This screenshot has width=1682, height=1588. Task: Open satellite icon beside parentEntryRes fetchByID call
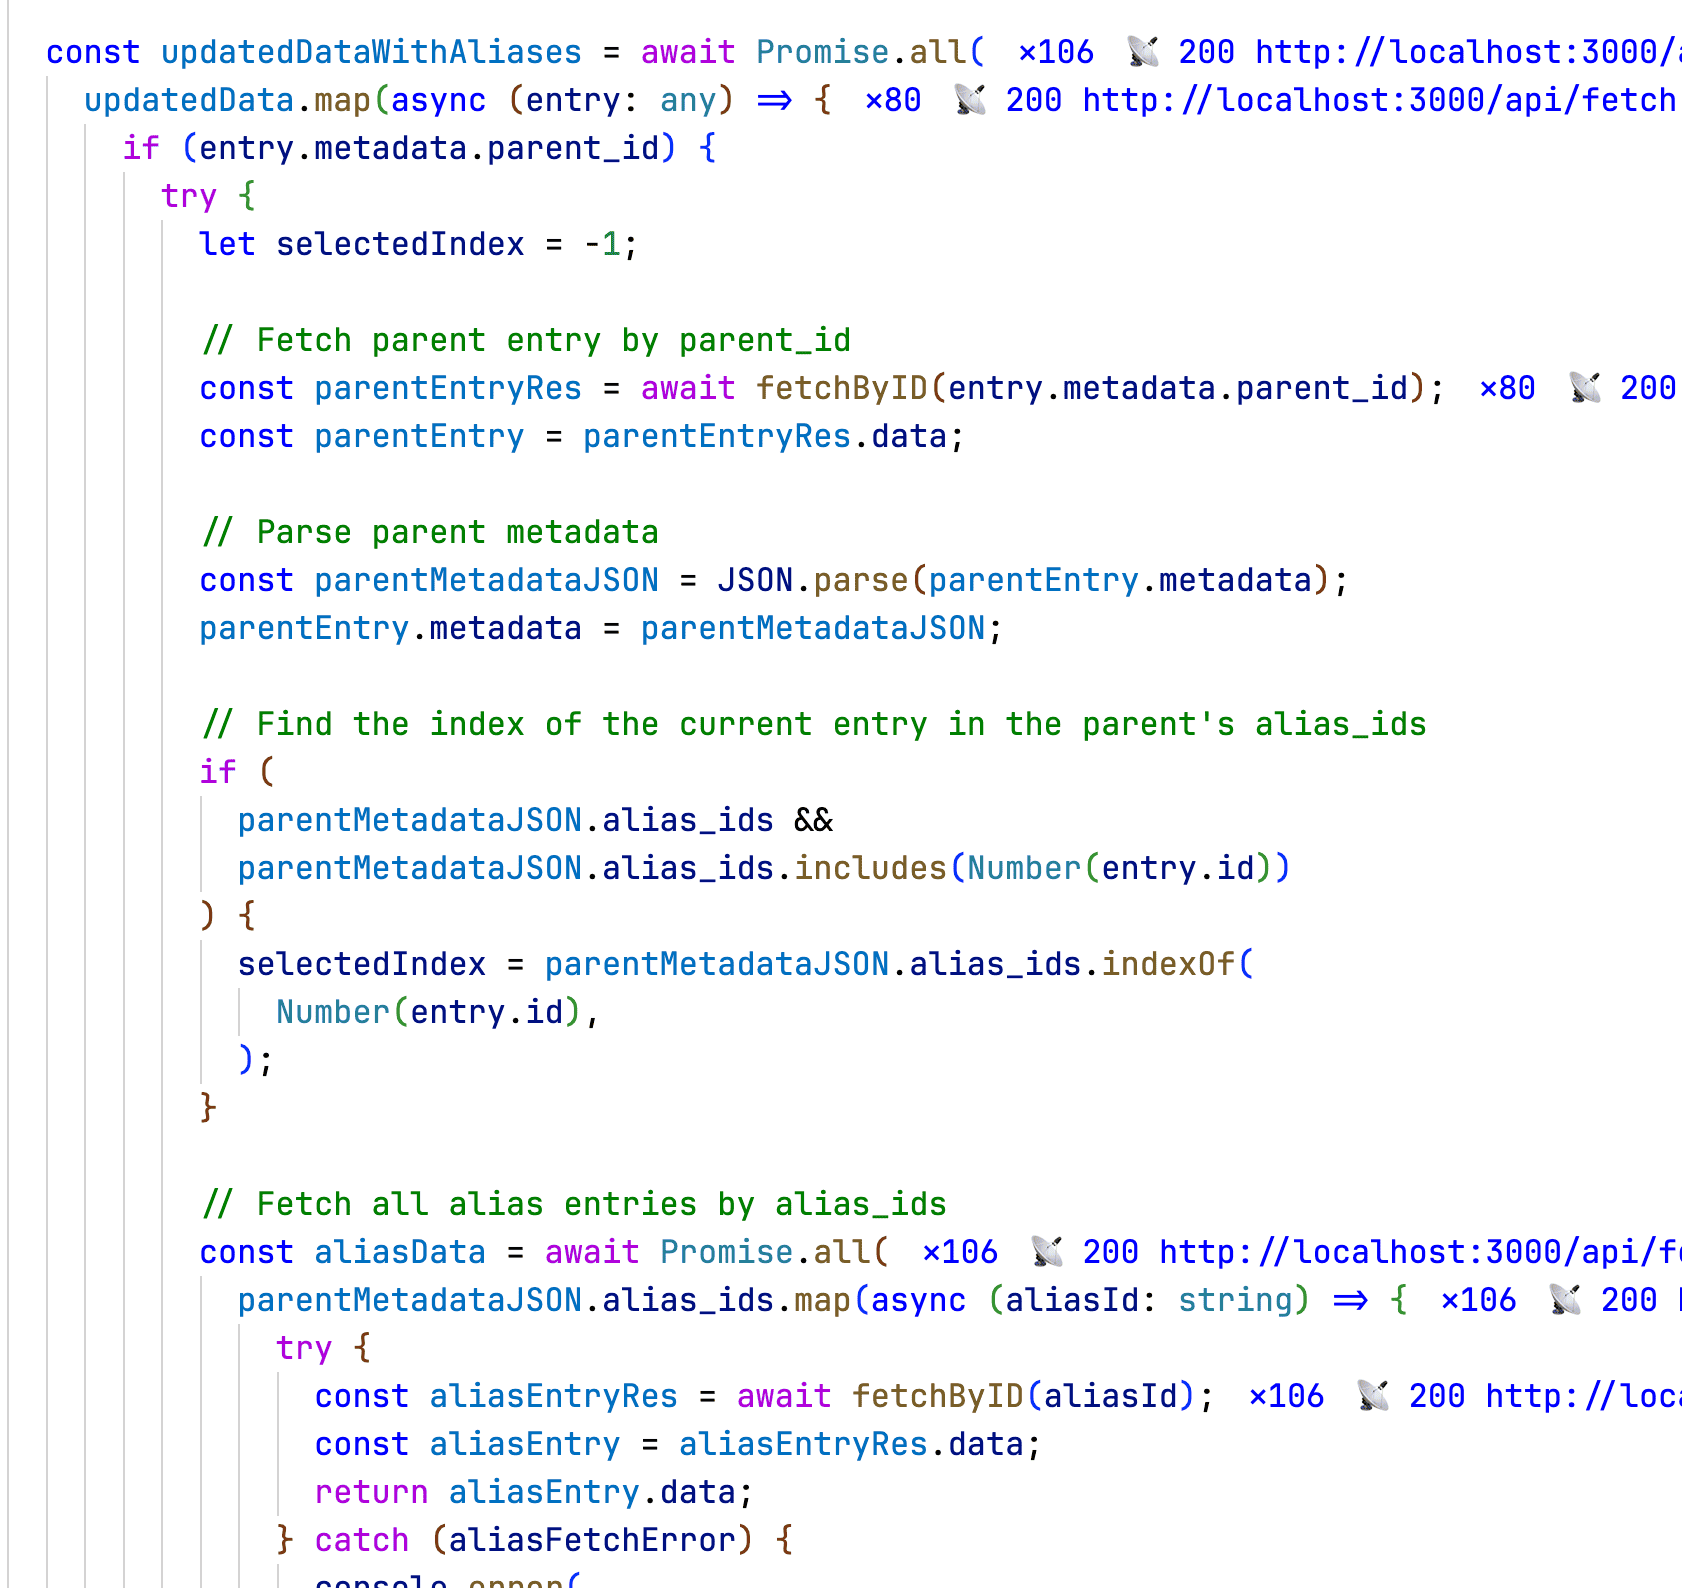coord(1585,388)
